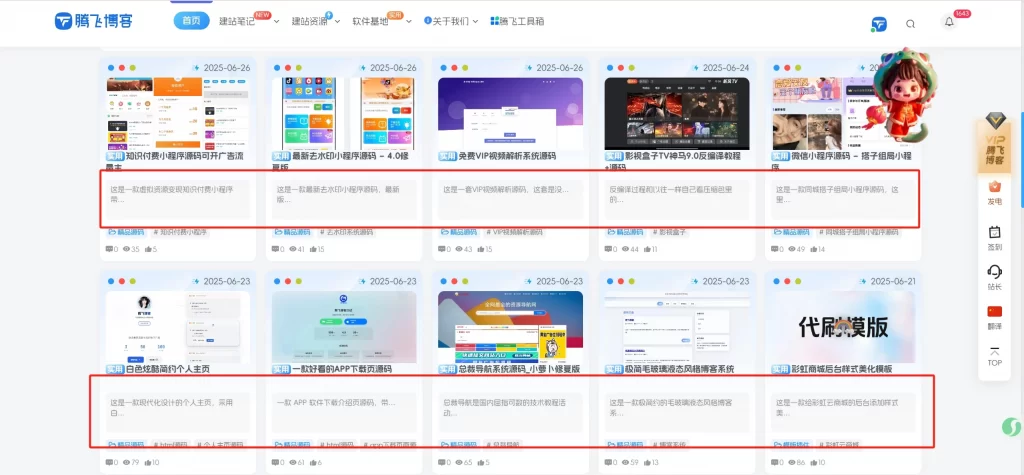This screenshot has height=475, width=1024.
Task: Open article 彩虹商城后台样式美化模板
Action: pyautogui.click(x=841, y=369)
